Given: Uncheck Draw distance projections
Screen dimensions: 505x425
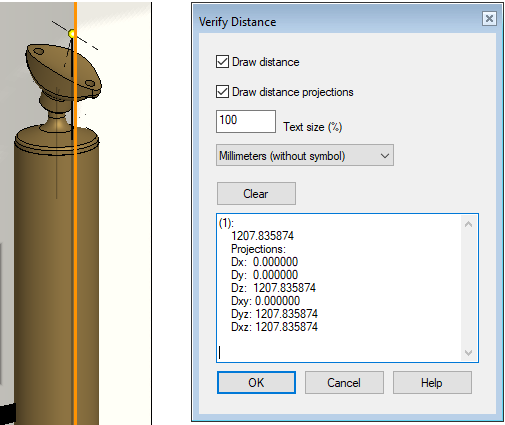Looking at the screenshot, I should [x=222, y=91].
